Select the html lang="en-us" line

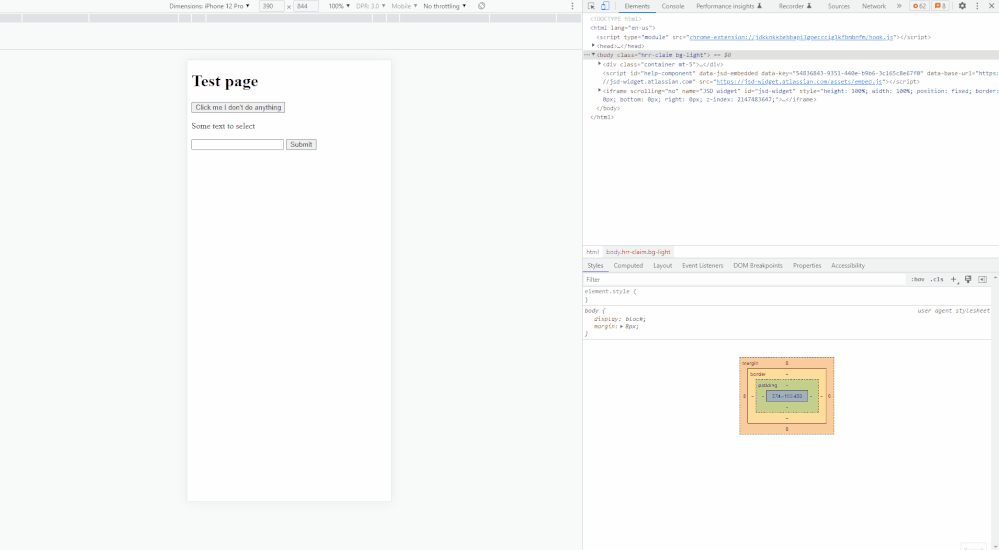coord(622,28)
